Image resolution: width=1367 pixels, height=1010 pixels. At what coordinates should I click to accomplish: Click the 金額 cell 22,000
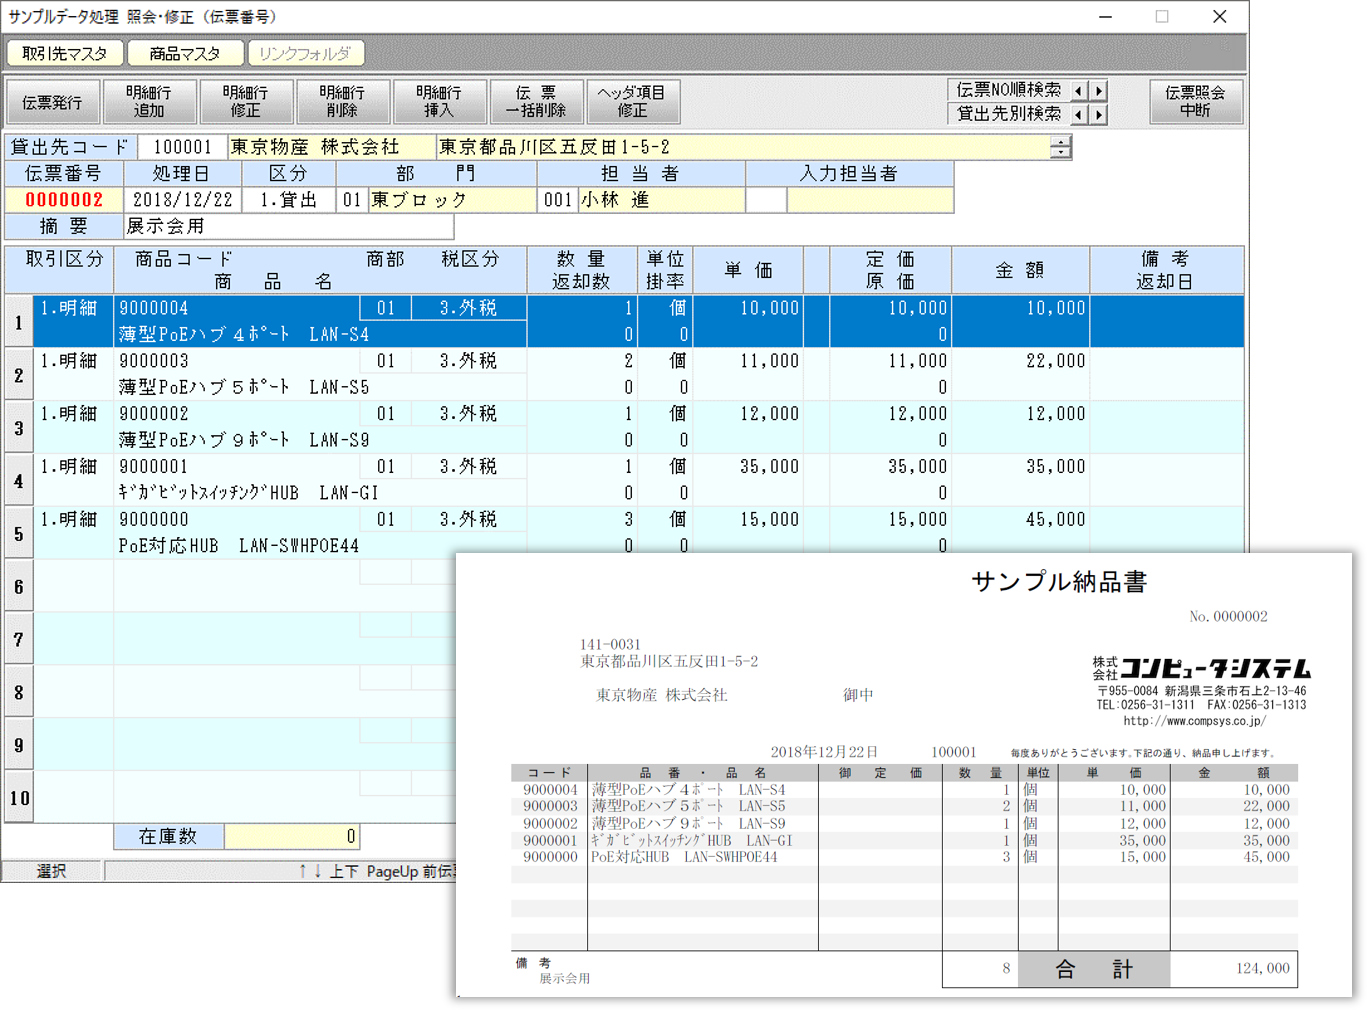(x=1020, y=361)
